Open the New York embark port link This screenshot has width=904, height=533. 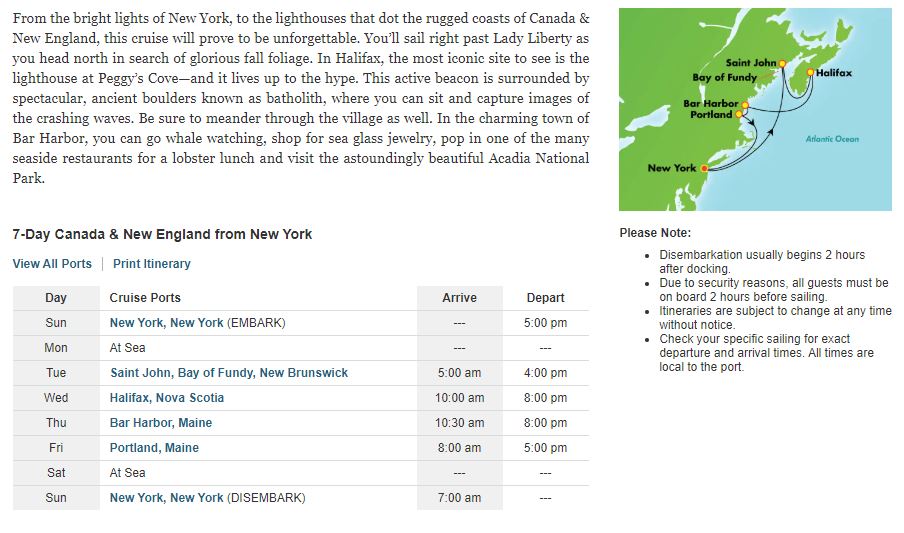coord(167,323)
